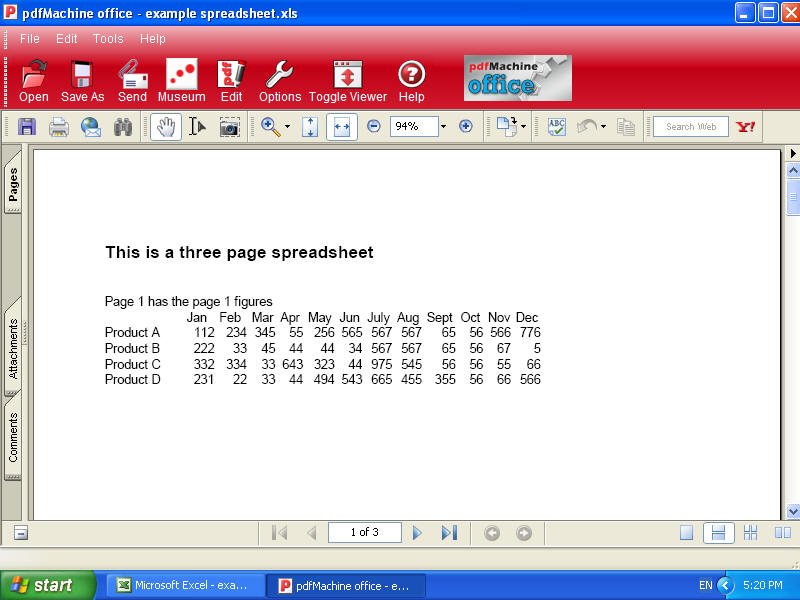The height and width of the screenshot is (600, 800).
Task: Open the Museum dice icon
Action: (x=181, y=76)
